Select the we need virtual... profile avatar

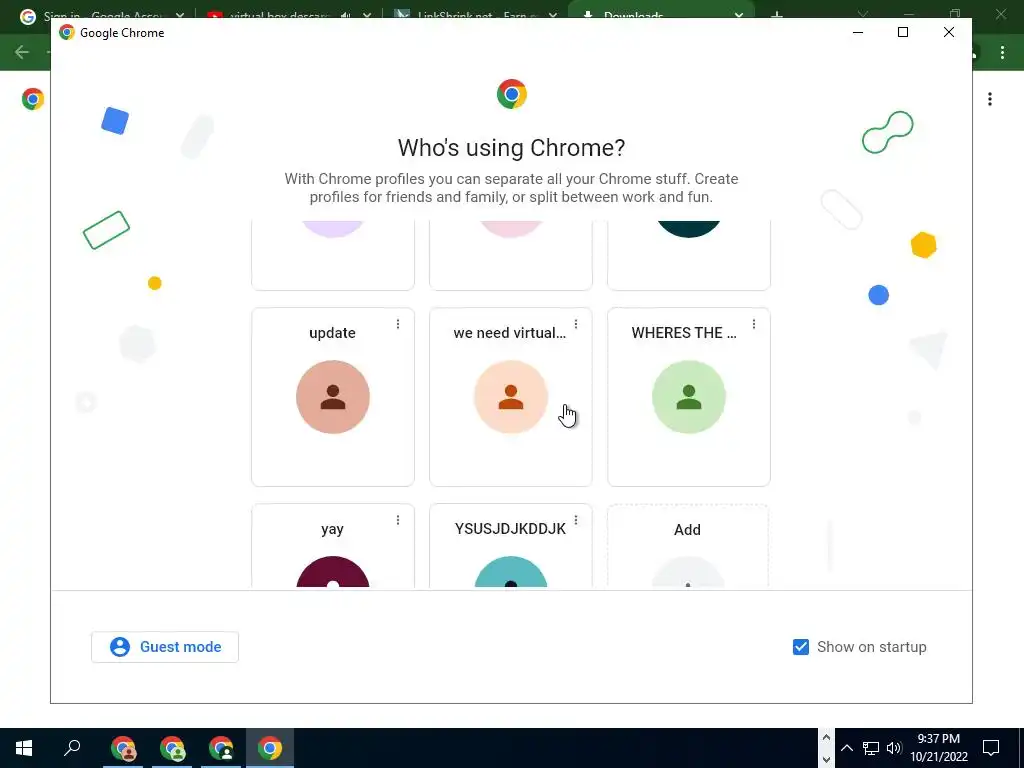pyautogui.click(x=511, y=396)
